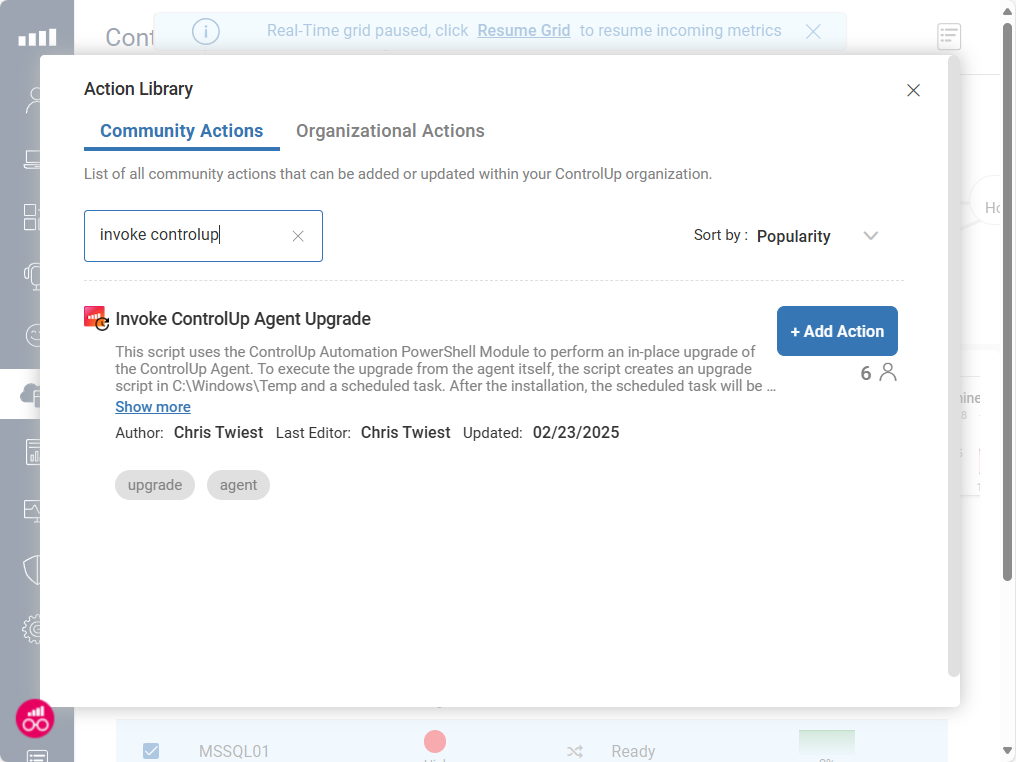
Task: Open the smiley face icon in the sidebar
Action: coord(32,335)
